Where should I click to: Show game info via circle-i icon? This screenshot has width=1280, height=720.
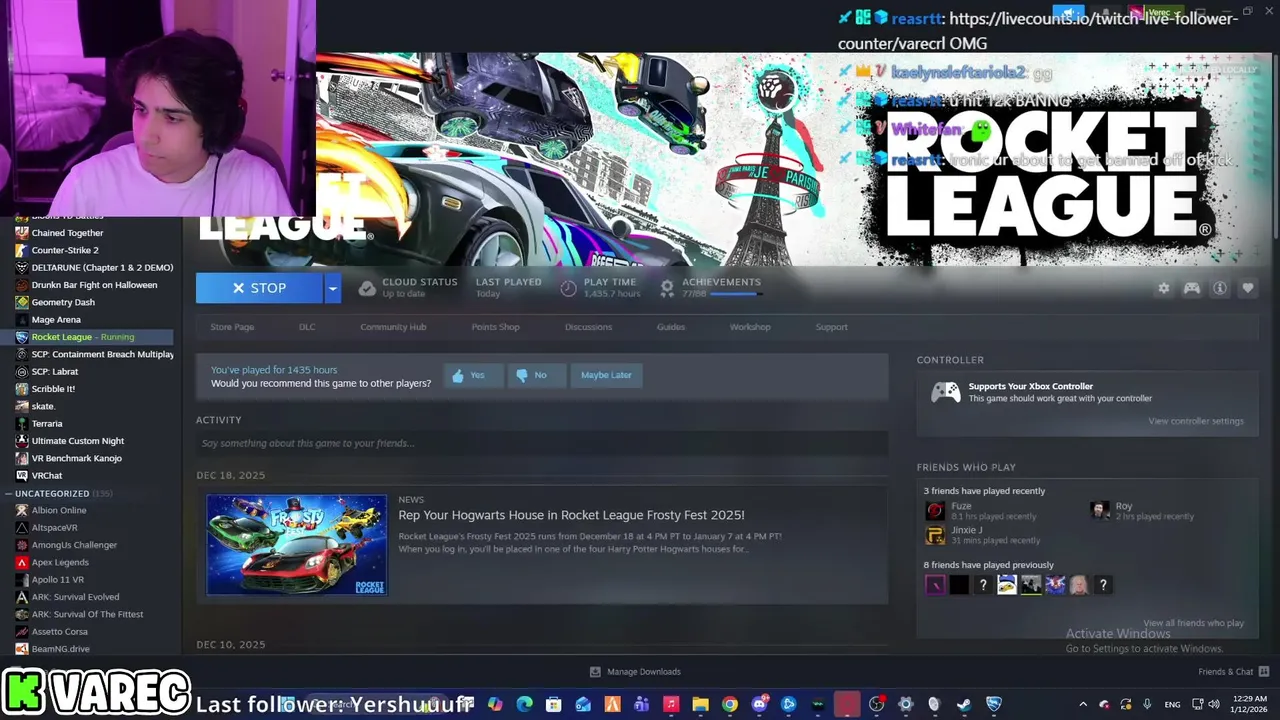pyautogui.click(x=1220, y=288)
